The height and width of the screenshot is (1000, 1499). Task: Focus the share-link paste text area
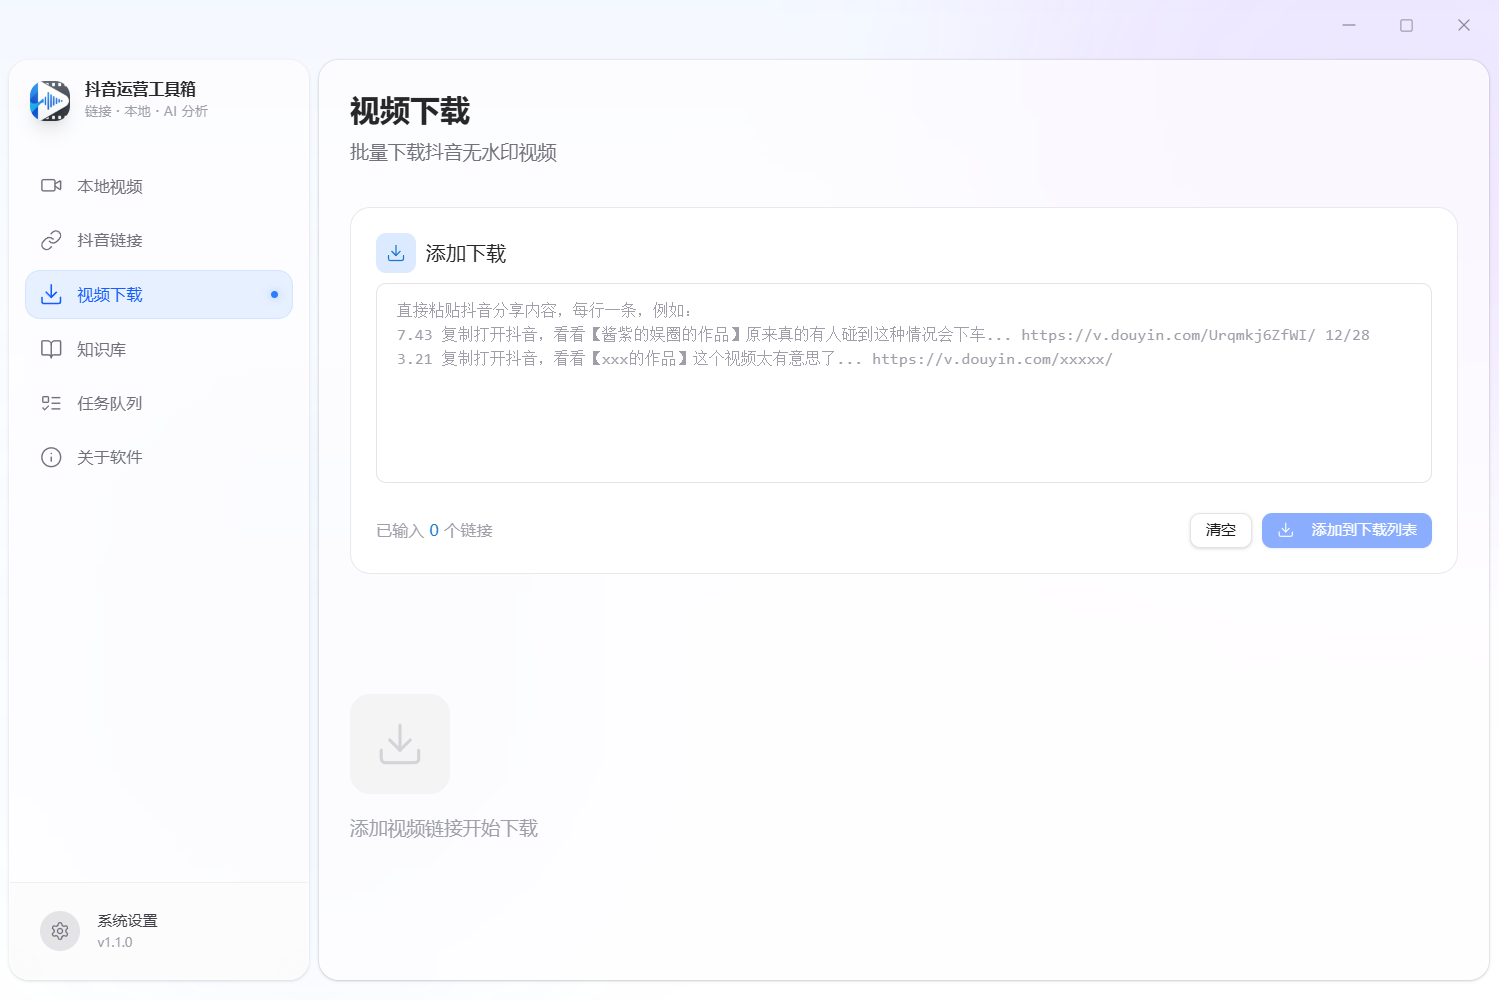pyautogui.click(x=903, y=420)
